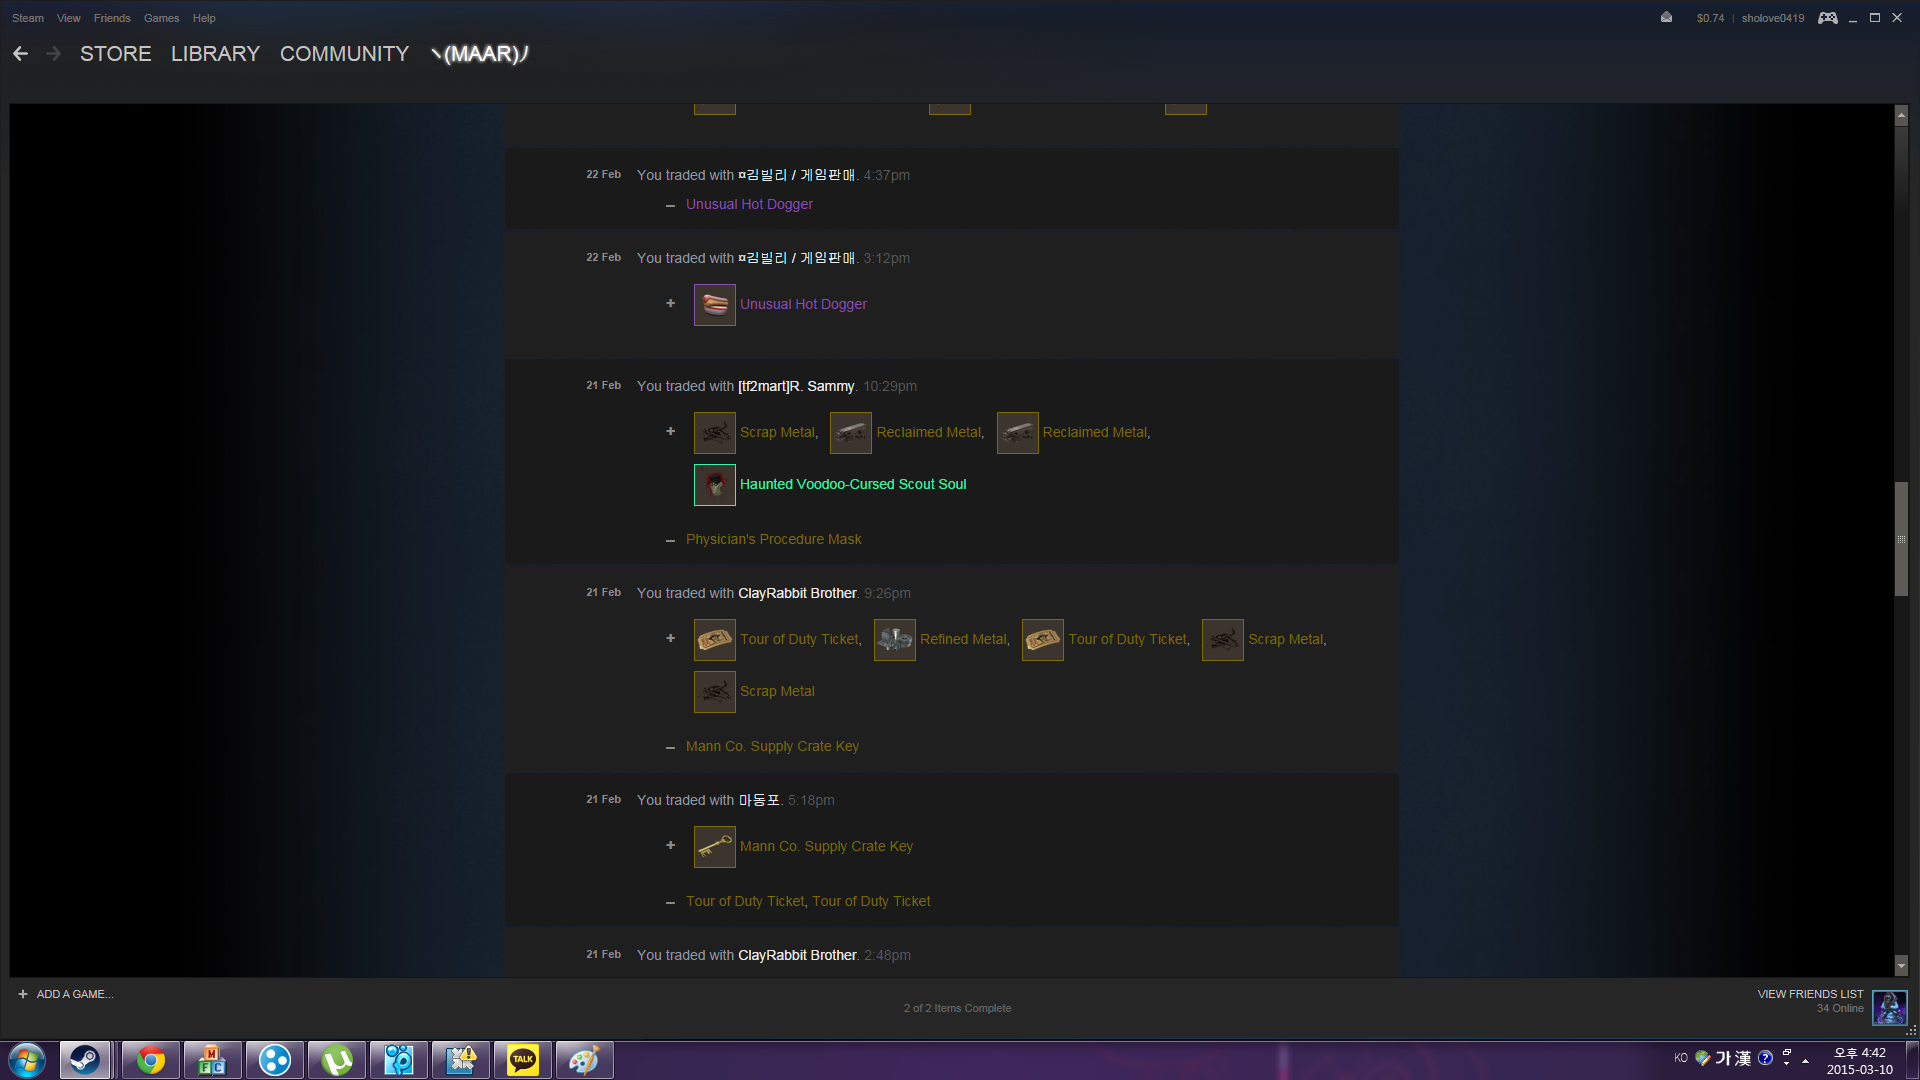This screenshot has height=1080, width=1920.
Task: Click the back navigation arrow
Action: pos(20,54)
